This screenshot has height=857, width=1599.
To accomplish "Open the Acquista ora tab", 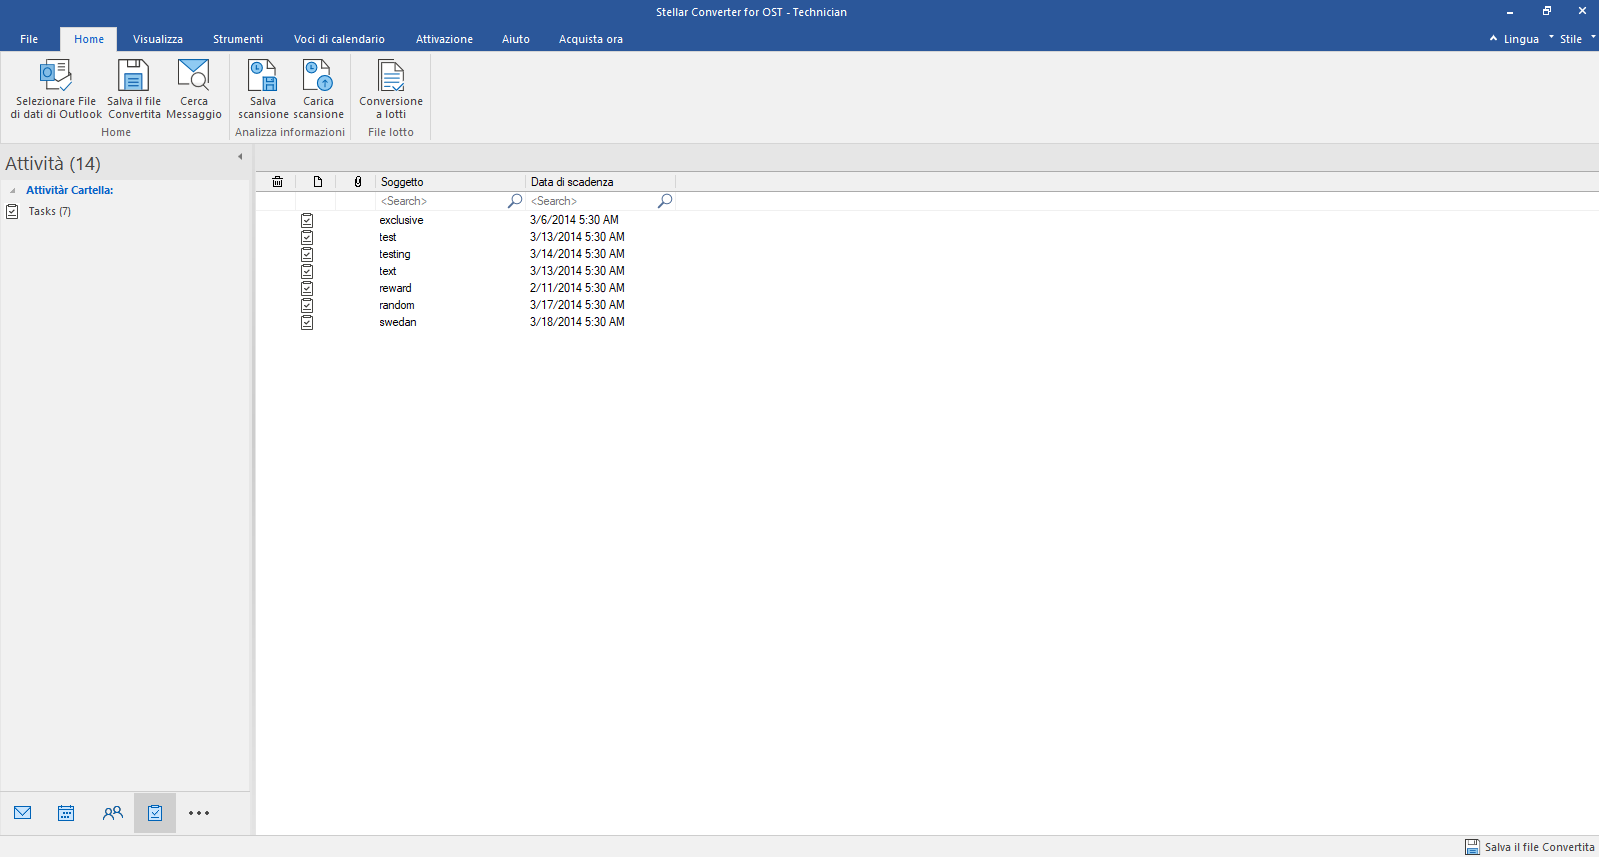I will point(591,39).
